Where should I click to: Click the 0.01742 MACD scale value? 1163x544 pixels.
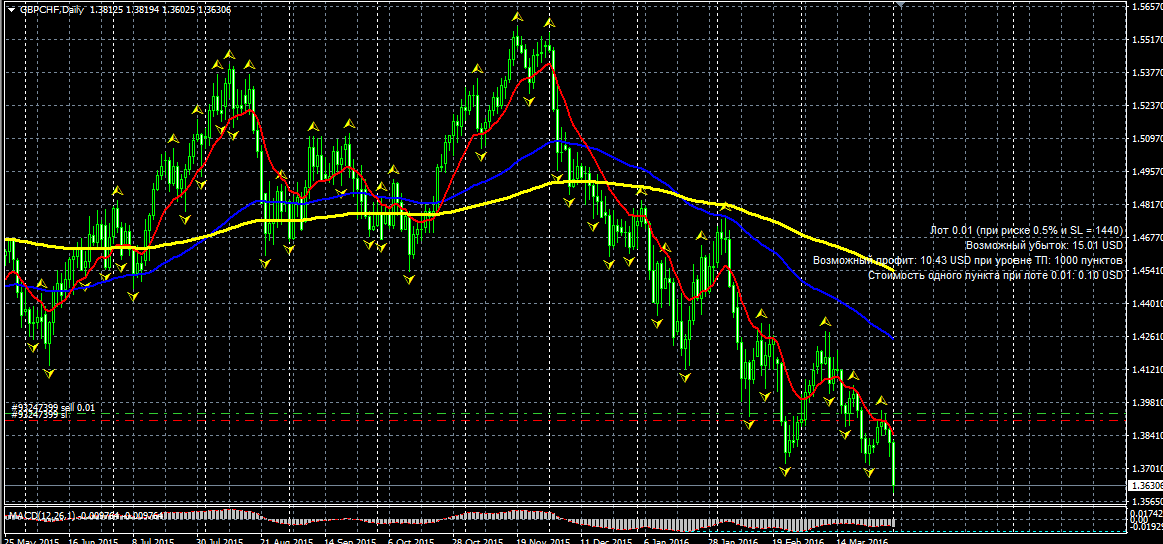[1147, 513]
